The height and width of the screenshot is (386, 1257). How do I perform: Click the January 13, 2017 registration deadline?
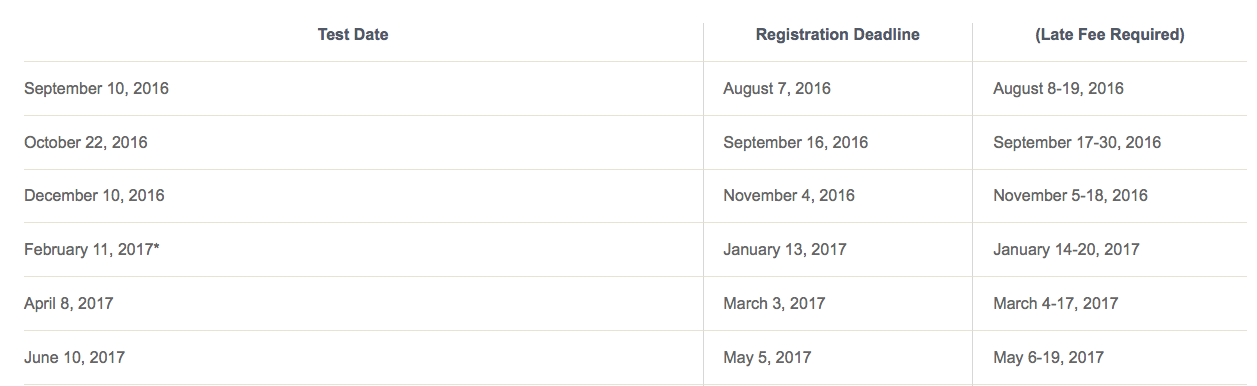(784, 249)
